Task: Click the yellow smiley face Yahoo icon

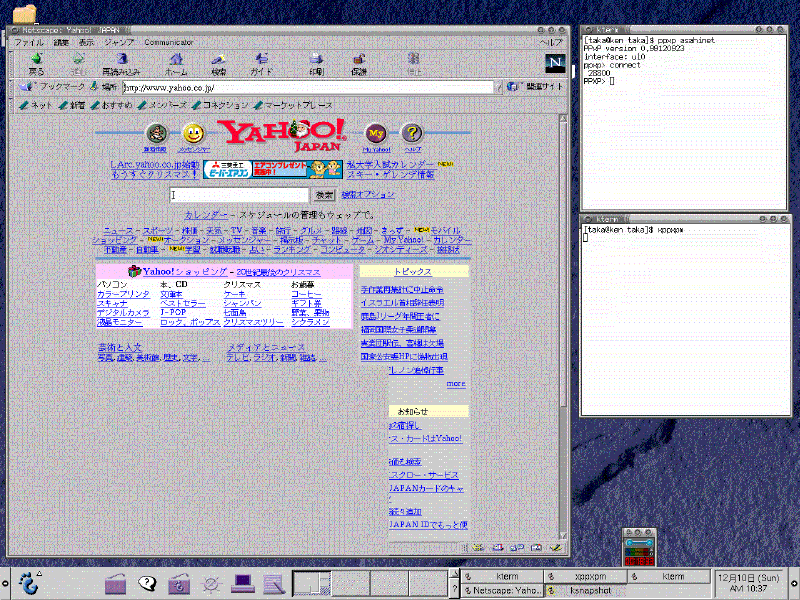Action: (x=194, y=134)
